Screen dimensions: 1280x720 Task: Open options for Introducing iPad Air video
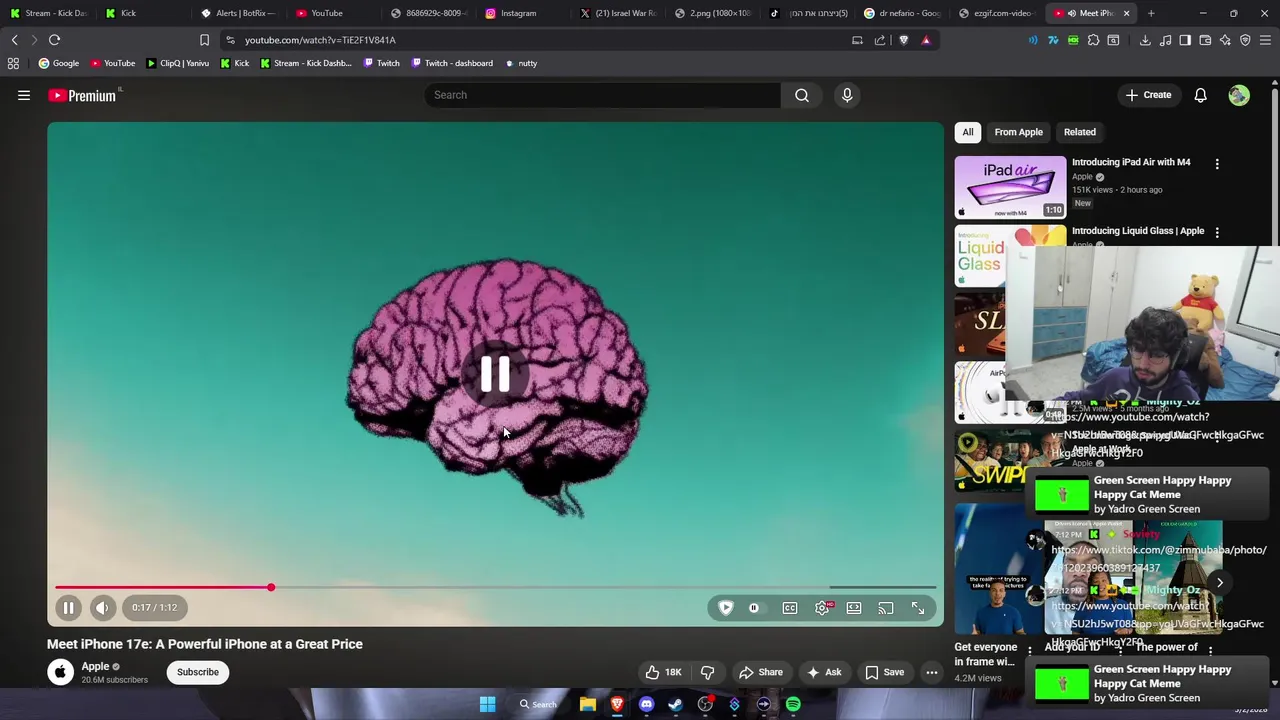coord(1217,163)
